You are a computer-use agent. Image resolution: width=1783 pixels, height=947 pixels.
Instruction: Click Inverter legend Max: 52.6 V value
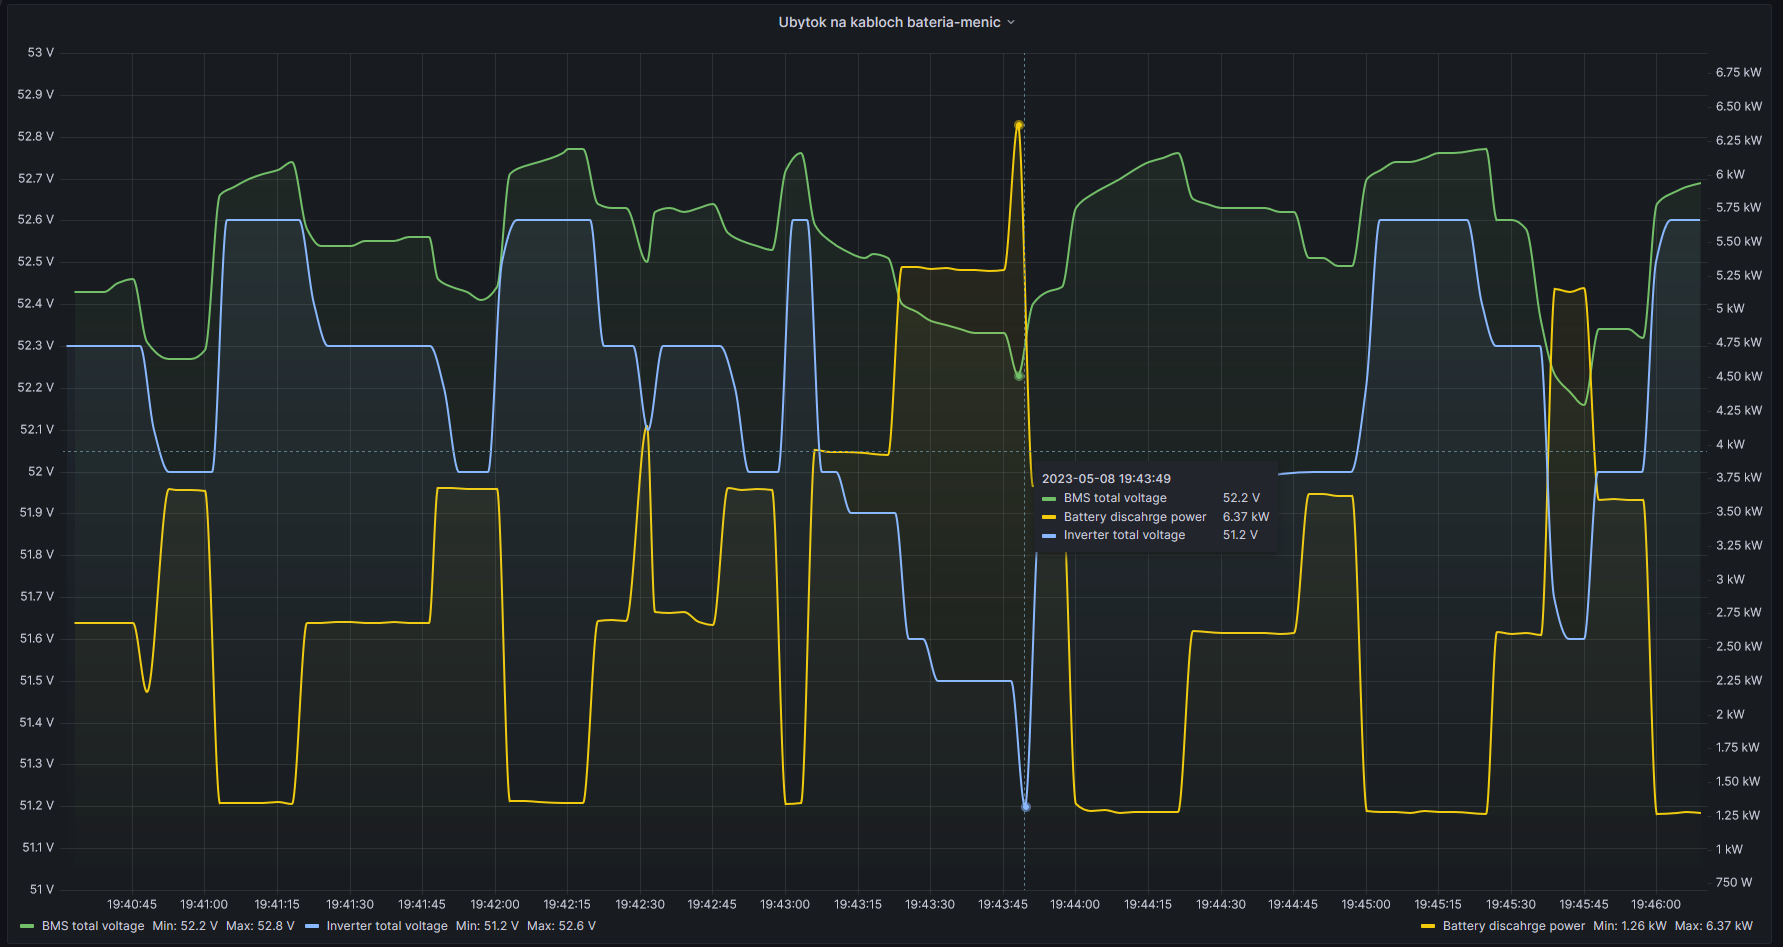[x=561, y=926]
